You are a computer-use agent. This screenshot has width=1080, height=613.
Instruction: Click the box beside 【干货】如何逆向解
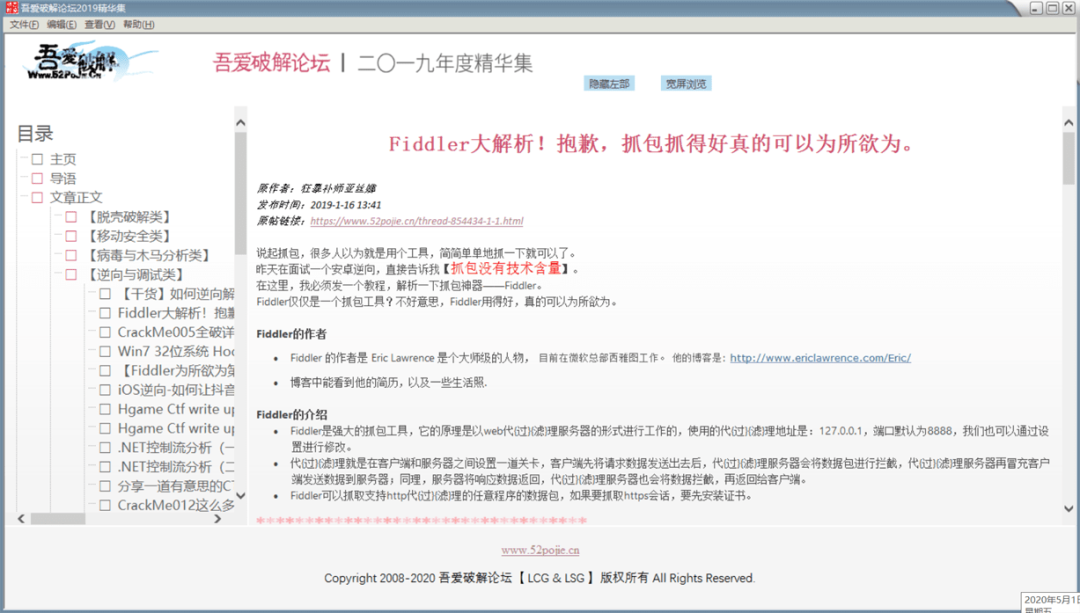[105, 294]
